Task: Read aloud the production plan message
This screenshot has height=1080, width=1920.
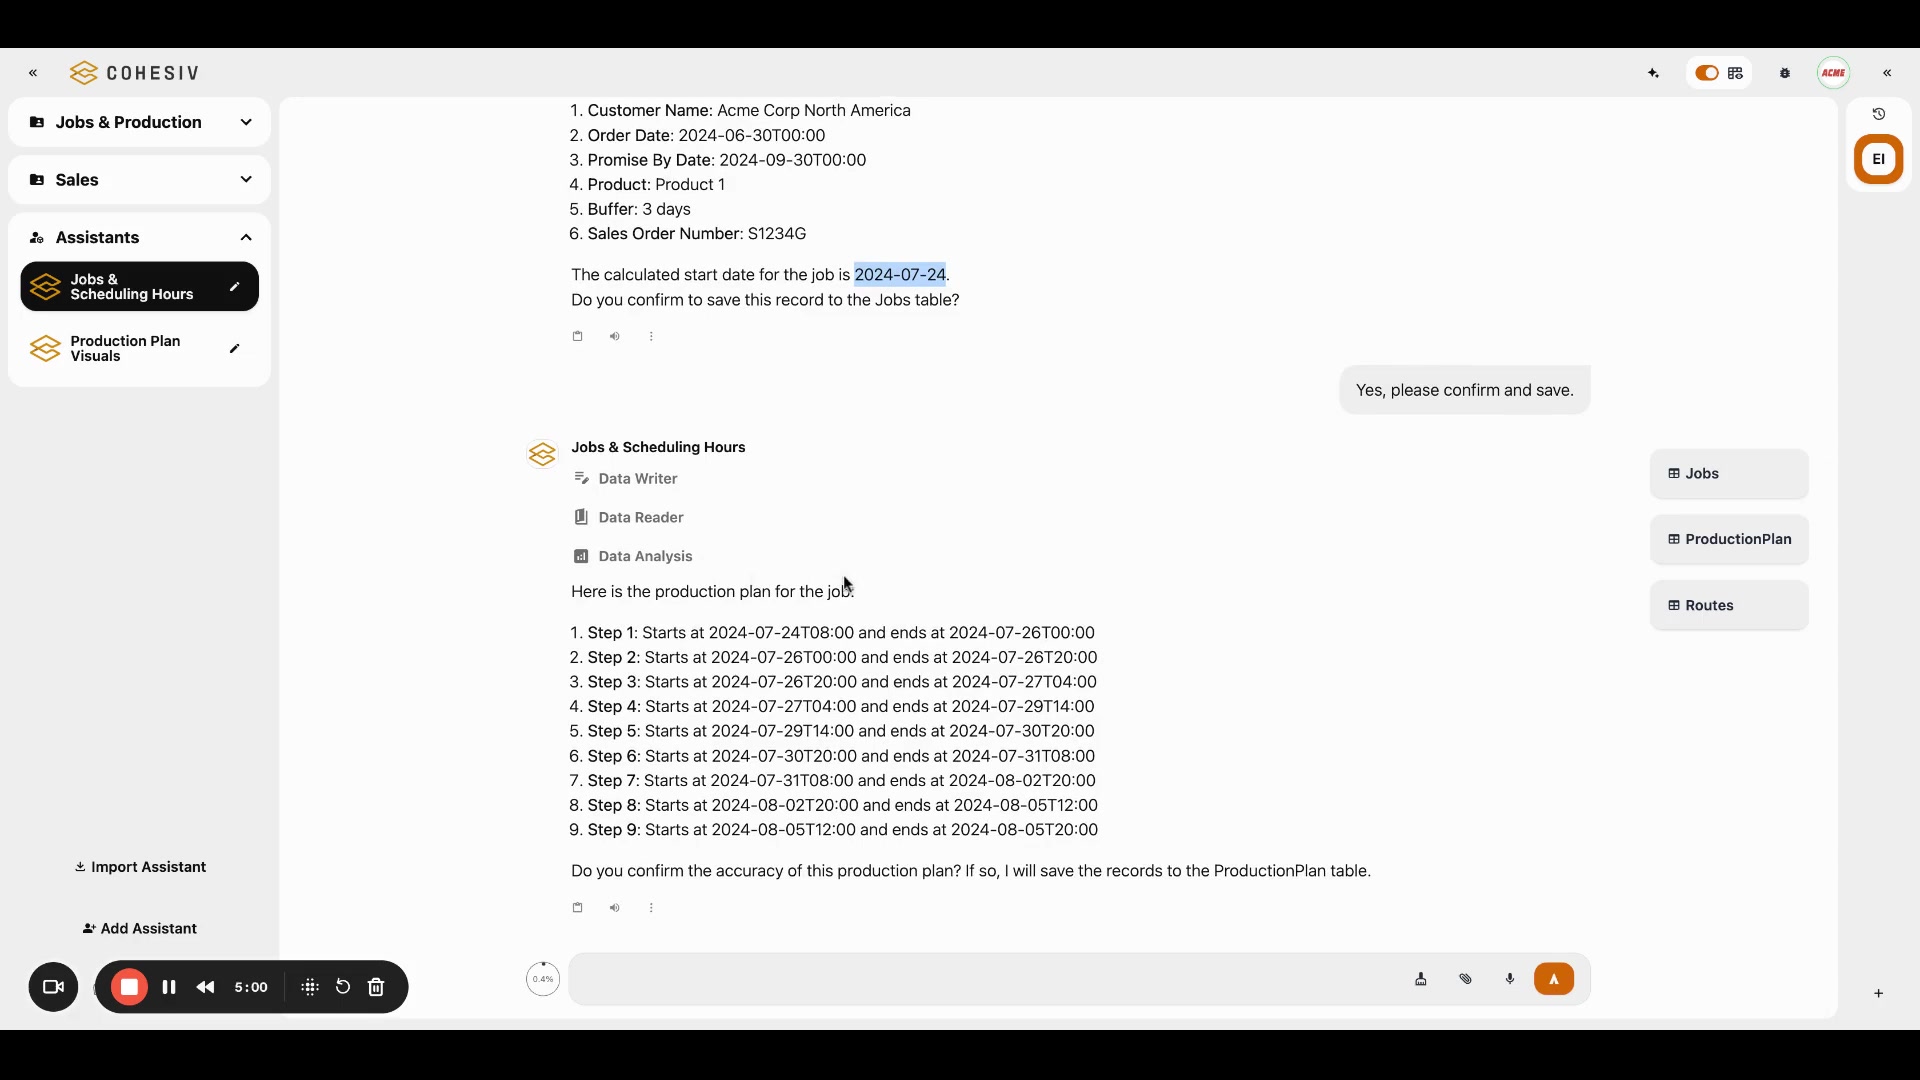Action: 614,908
